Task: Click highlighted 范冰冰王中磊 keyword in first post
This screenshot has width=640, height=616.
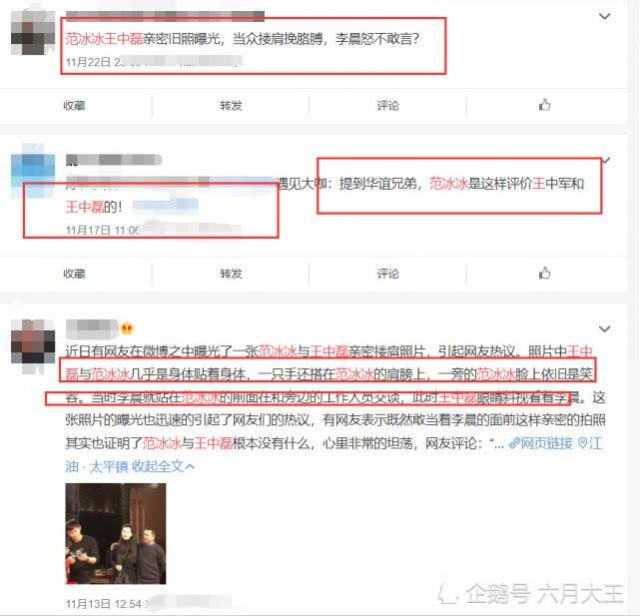Action: coord(104,39)
